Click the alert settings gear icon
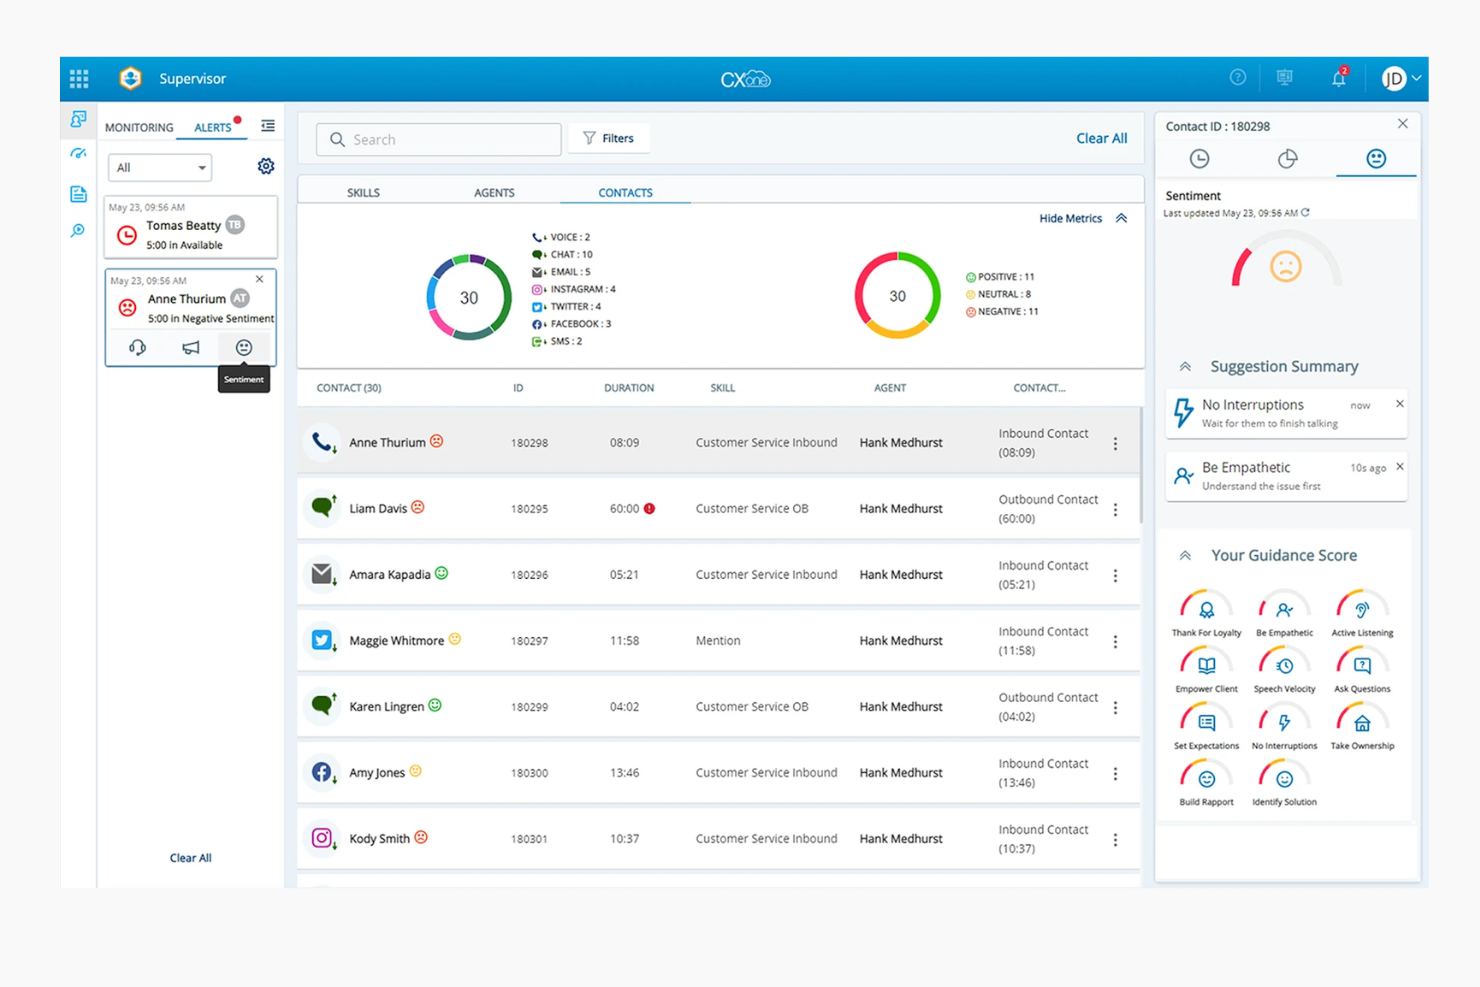1480x987 pixels. pos(266,166)
